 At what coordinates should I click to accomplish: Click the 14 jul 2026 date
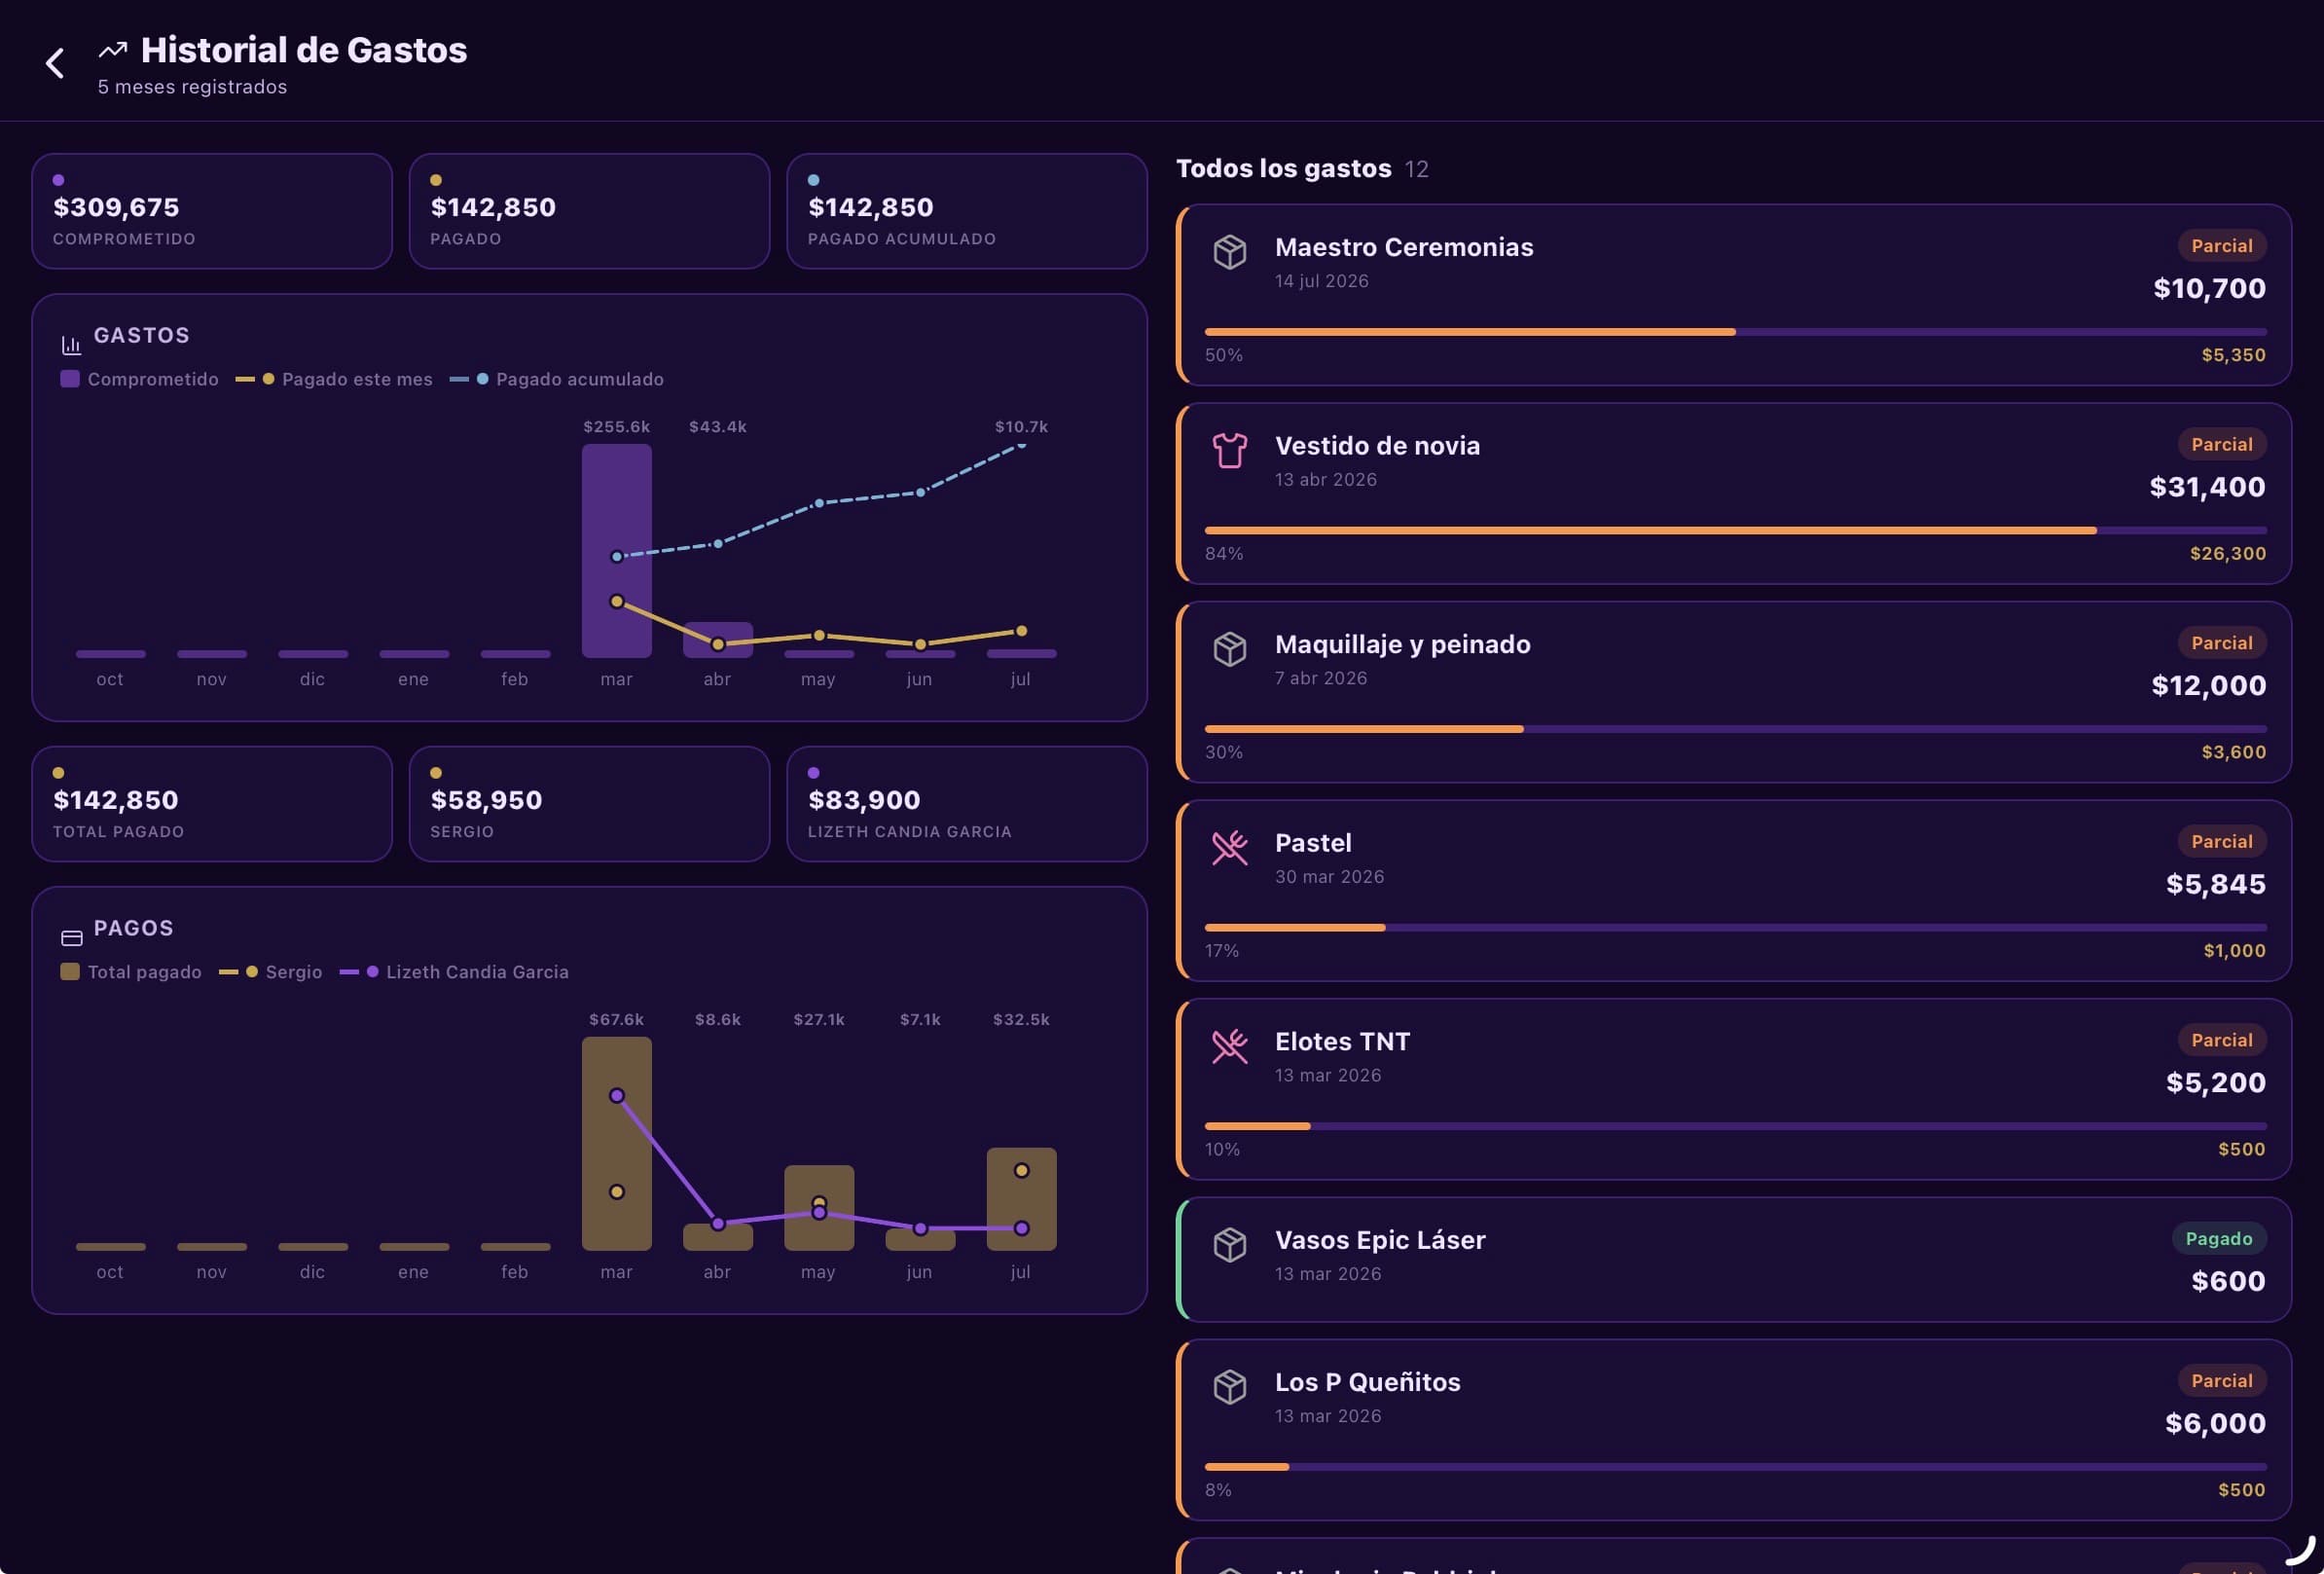point(1321,281)
